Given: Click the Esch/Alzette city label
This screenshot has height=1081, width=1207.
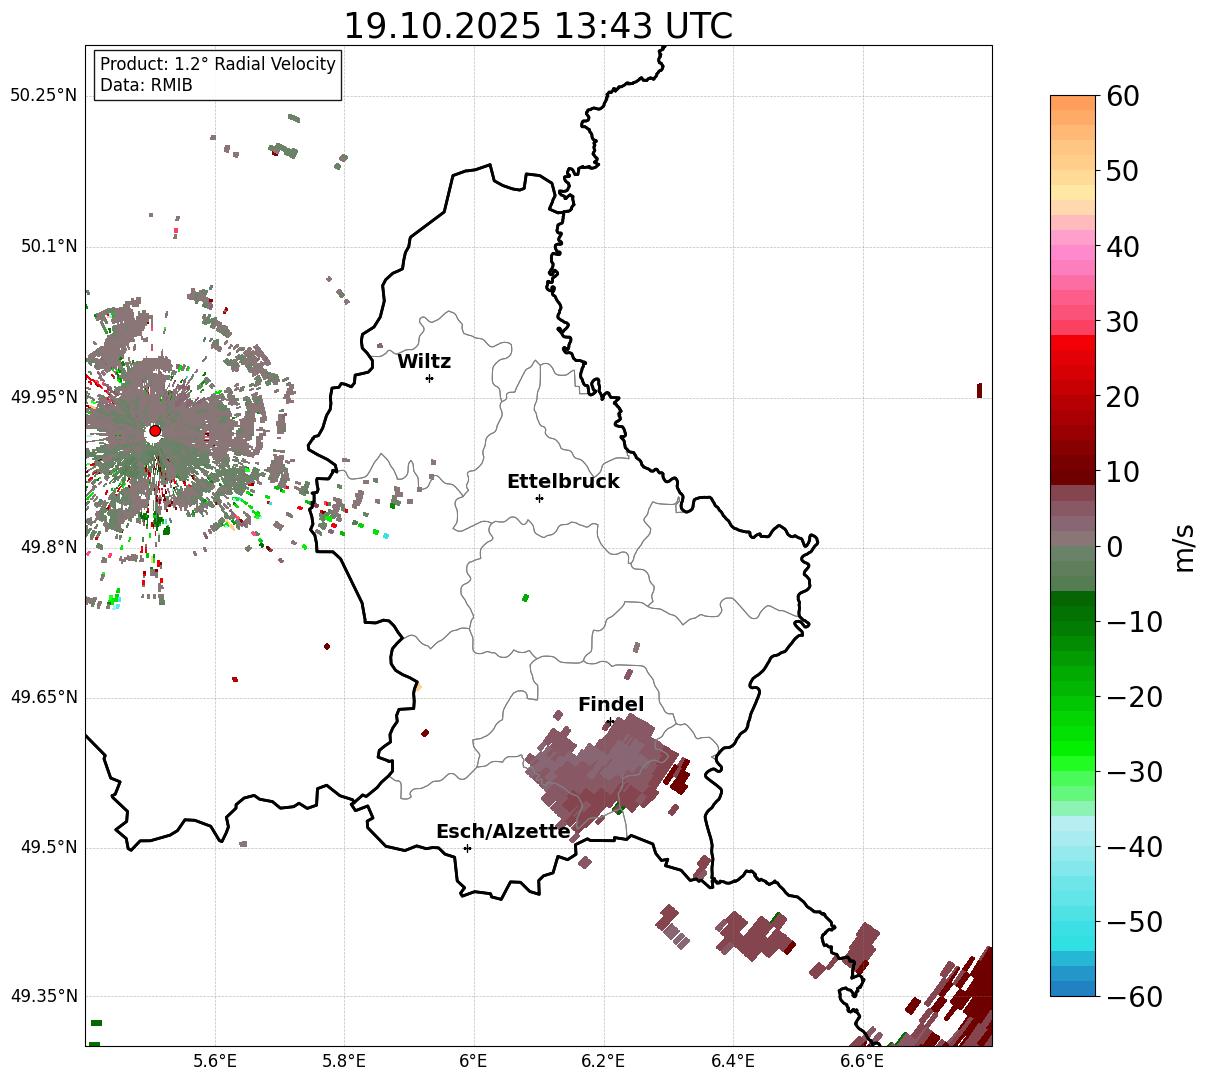Looking at the screenshot, I should point(503,832).
